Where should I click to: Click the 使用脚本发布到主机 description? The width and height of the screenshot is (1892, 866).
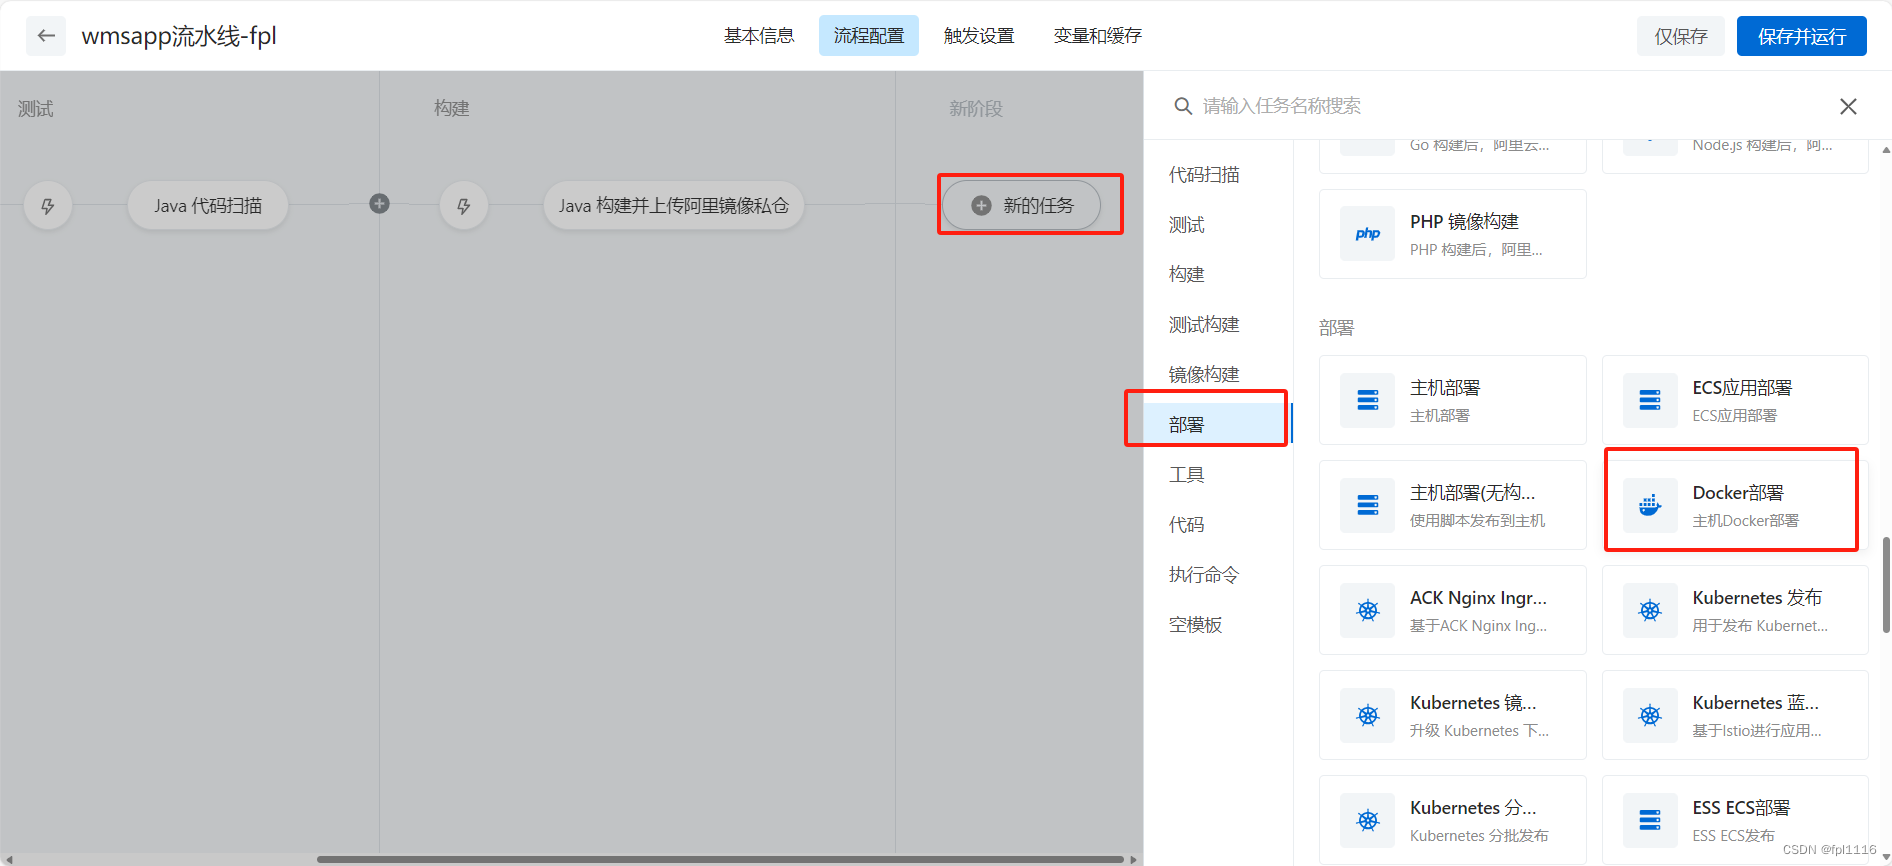coord(1477,521)
